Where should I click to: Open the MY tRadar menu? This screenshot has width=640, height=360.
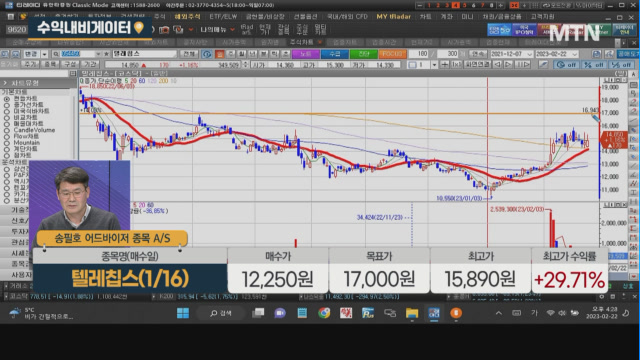pos(393,17)
